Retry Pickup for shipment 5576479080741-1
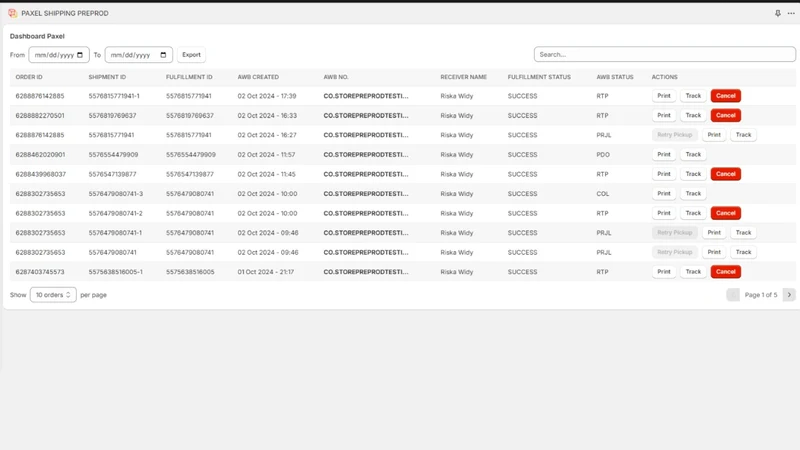Image resolution: width=800 pixels, height=450 pixels. tap(674, 233)
